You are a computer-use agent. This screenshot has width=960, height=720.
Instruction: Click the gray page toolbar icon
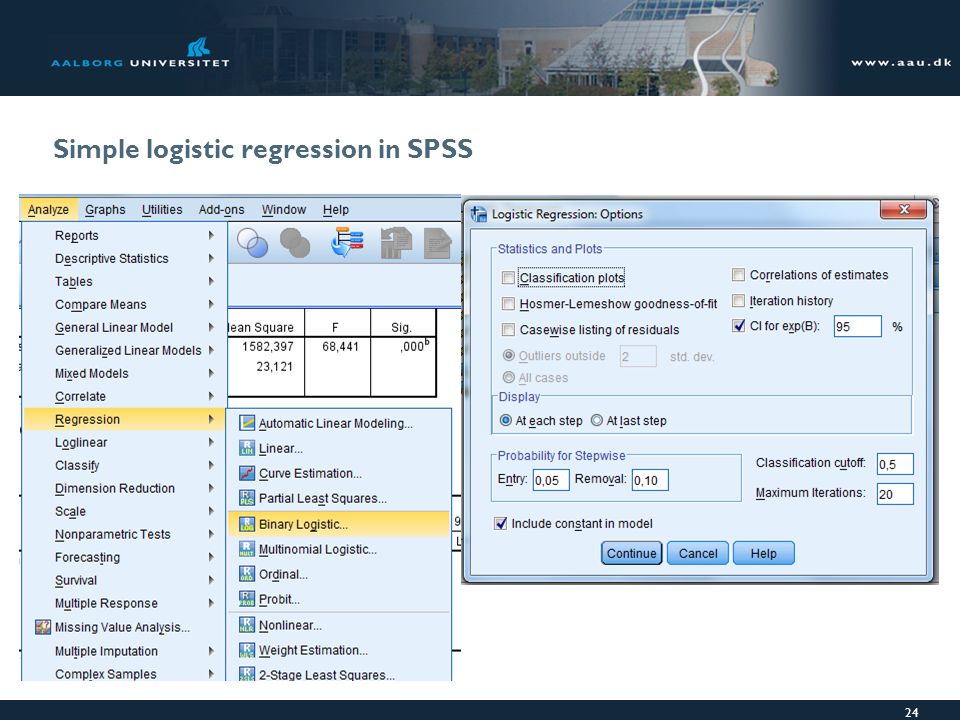click(x=437, y=242)
